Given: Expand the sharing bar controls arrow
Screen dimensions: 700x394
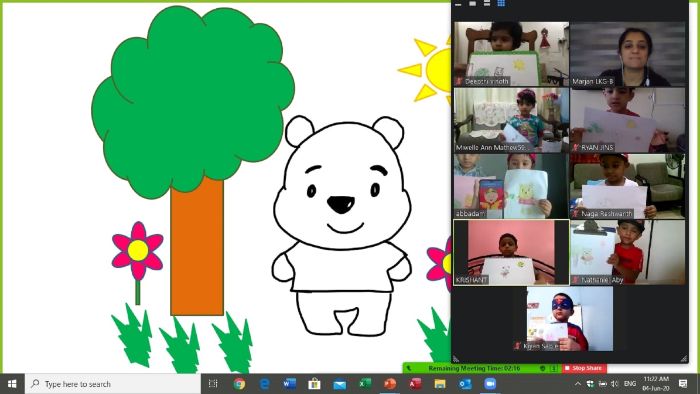Looking at the screenshot, I should 554,369.
